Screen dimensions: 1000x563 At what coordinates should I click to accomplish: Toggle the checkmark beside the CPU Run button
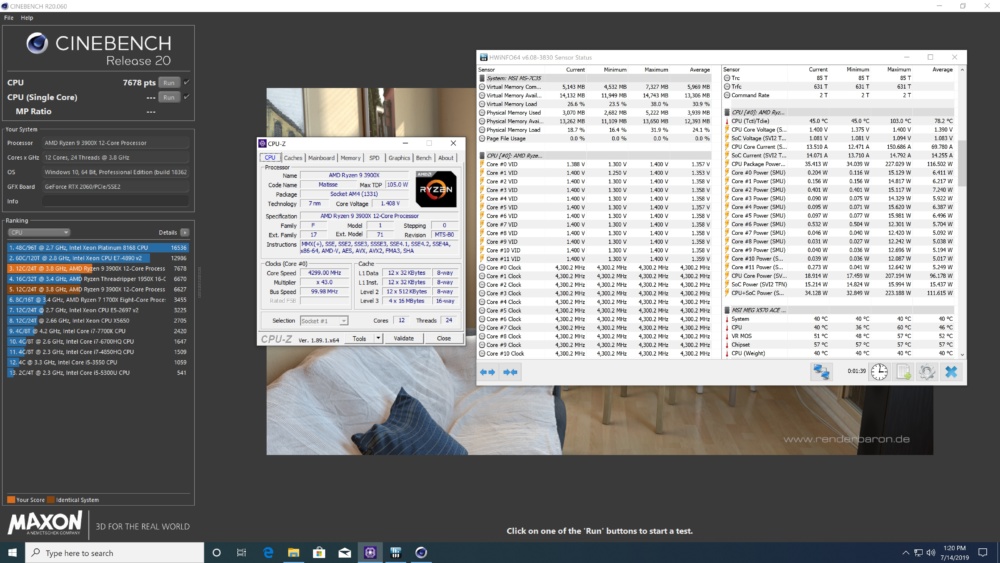click(x=186, y=82)
